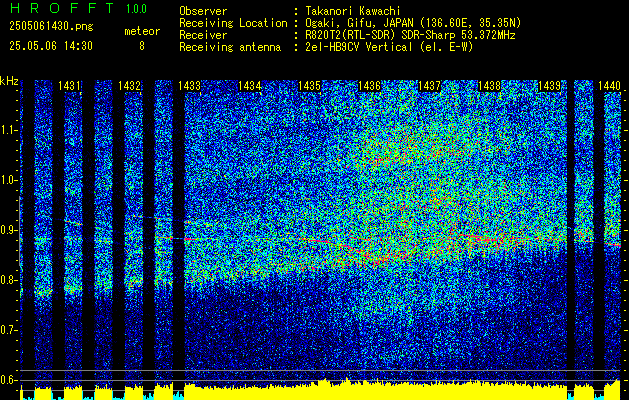This screenshot has height=400, width=629.
Task: Click receiver R820T2(RTL-SDR) SDR-Sharp 53.372MHz text
Action: pyautogui.click(x=410, y=35)
